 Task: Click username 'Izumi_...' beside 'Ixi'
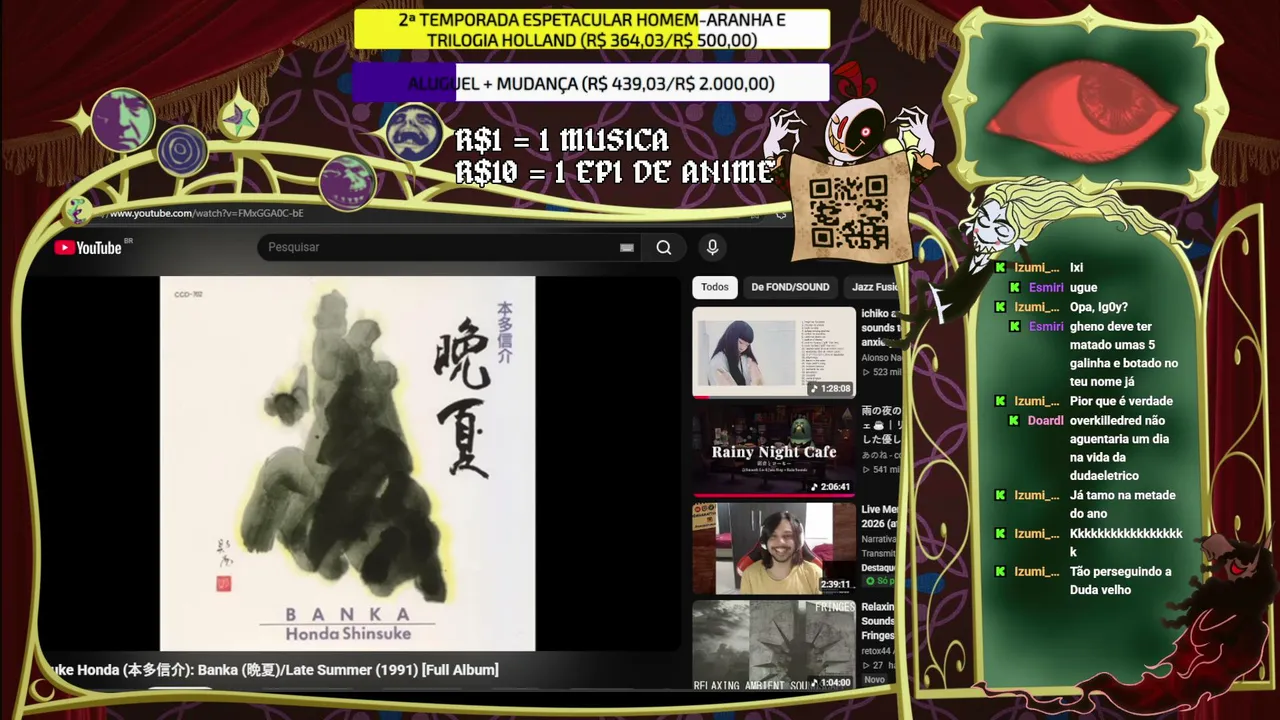click(1037, 268)
